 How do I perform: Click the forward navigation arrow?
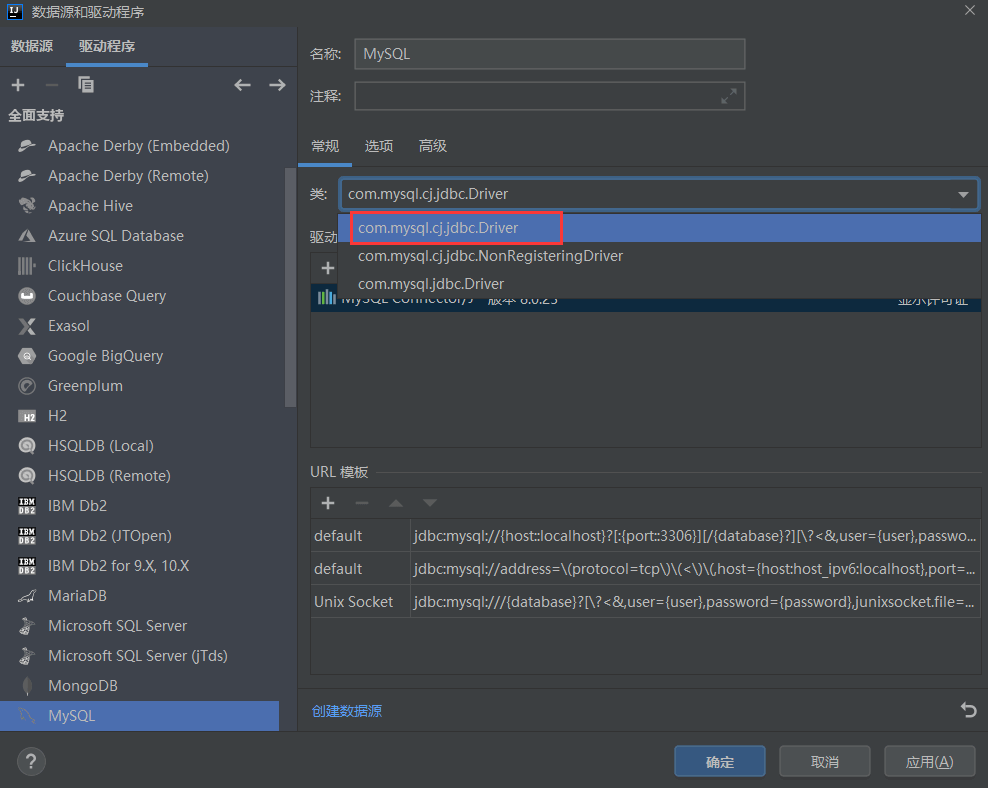tap(277, 85)
